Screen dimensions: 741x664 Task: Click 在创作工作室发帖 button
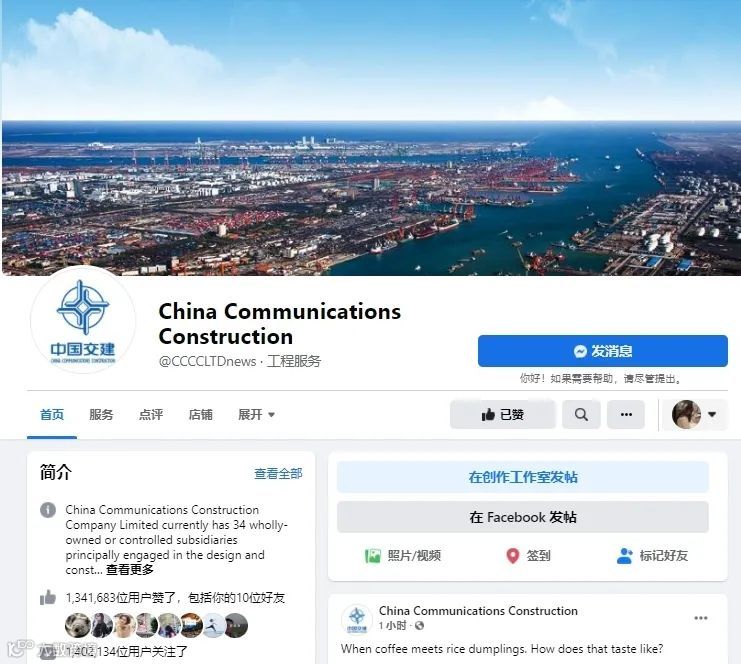523,477
